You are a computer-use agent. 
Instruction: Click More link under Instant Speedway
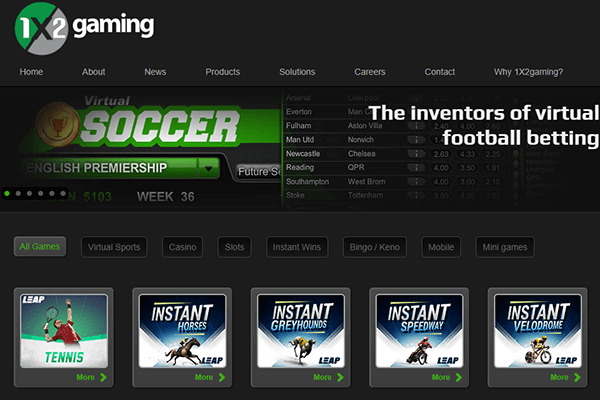tap(441, 377)
